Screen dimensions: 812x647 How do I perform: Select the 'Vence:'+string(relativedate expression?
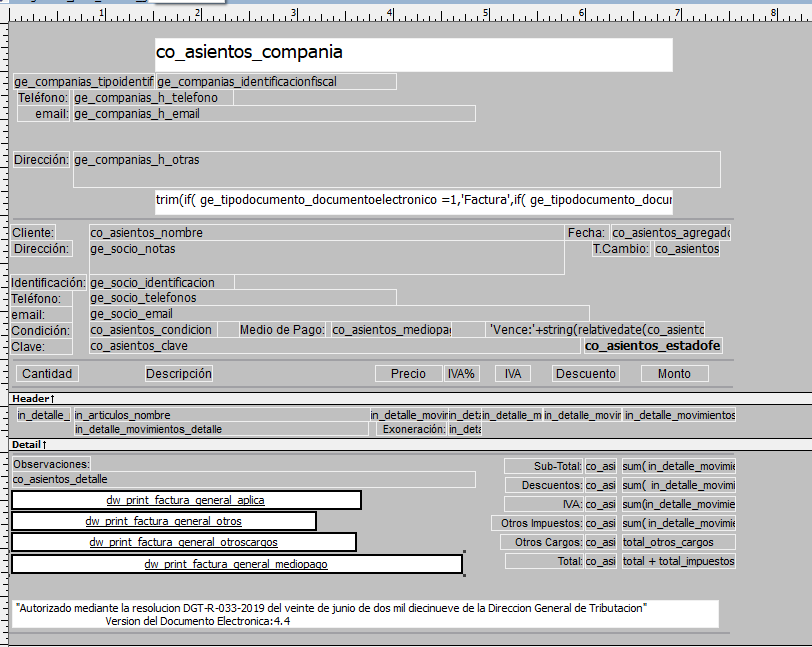tap(597, 330)
